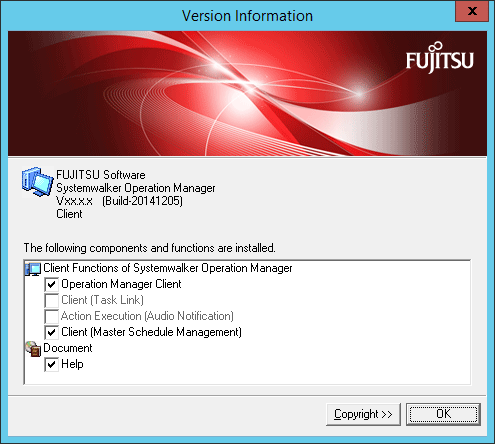The image size is (495, 444).
Task: Click the '(Build-20141205)' version text
Action: [142, 201]
